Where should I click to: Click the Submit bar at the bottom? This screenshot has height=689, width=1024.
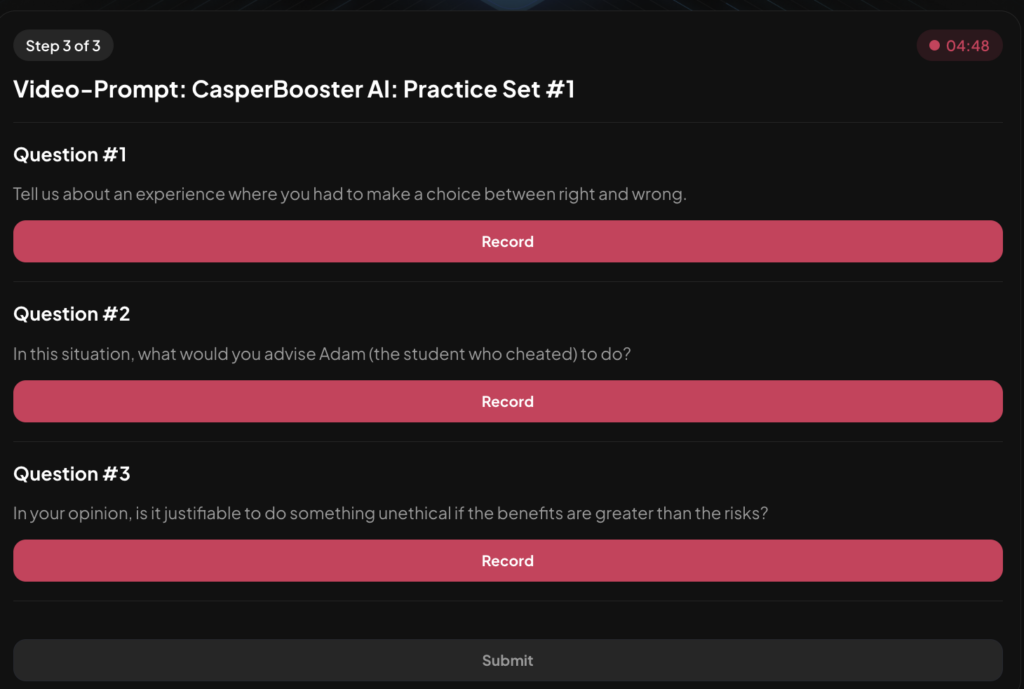[507, 660]
